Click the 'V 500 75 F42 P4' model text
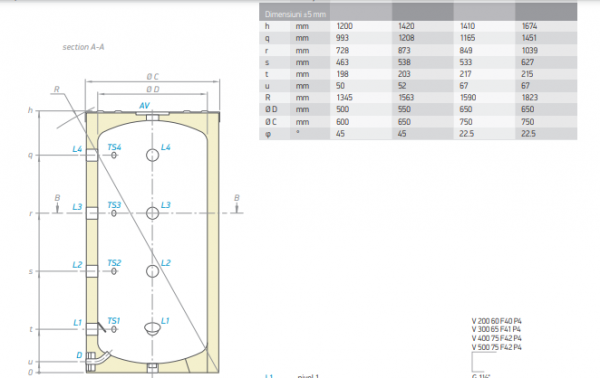 tap(496, 347)
